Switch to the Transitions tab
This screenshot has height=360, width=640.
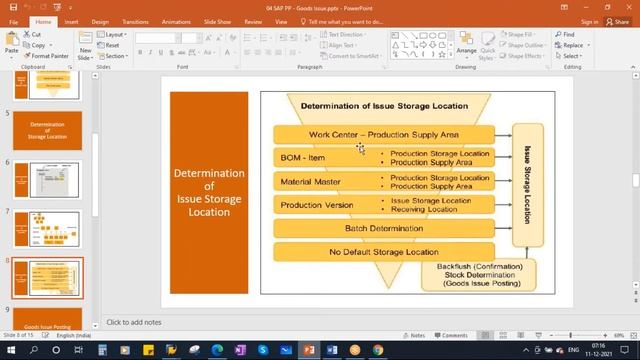tap(135, 22)
